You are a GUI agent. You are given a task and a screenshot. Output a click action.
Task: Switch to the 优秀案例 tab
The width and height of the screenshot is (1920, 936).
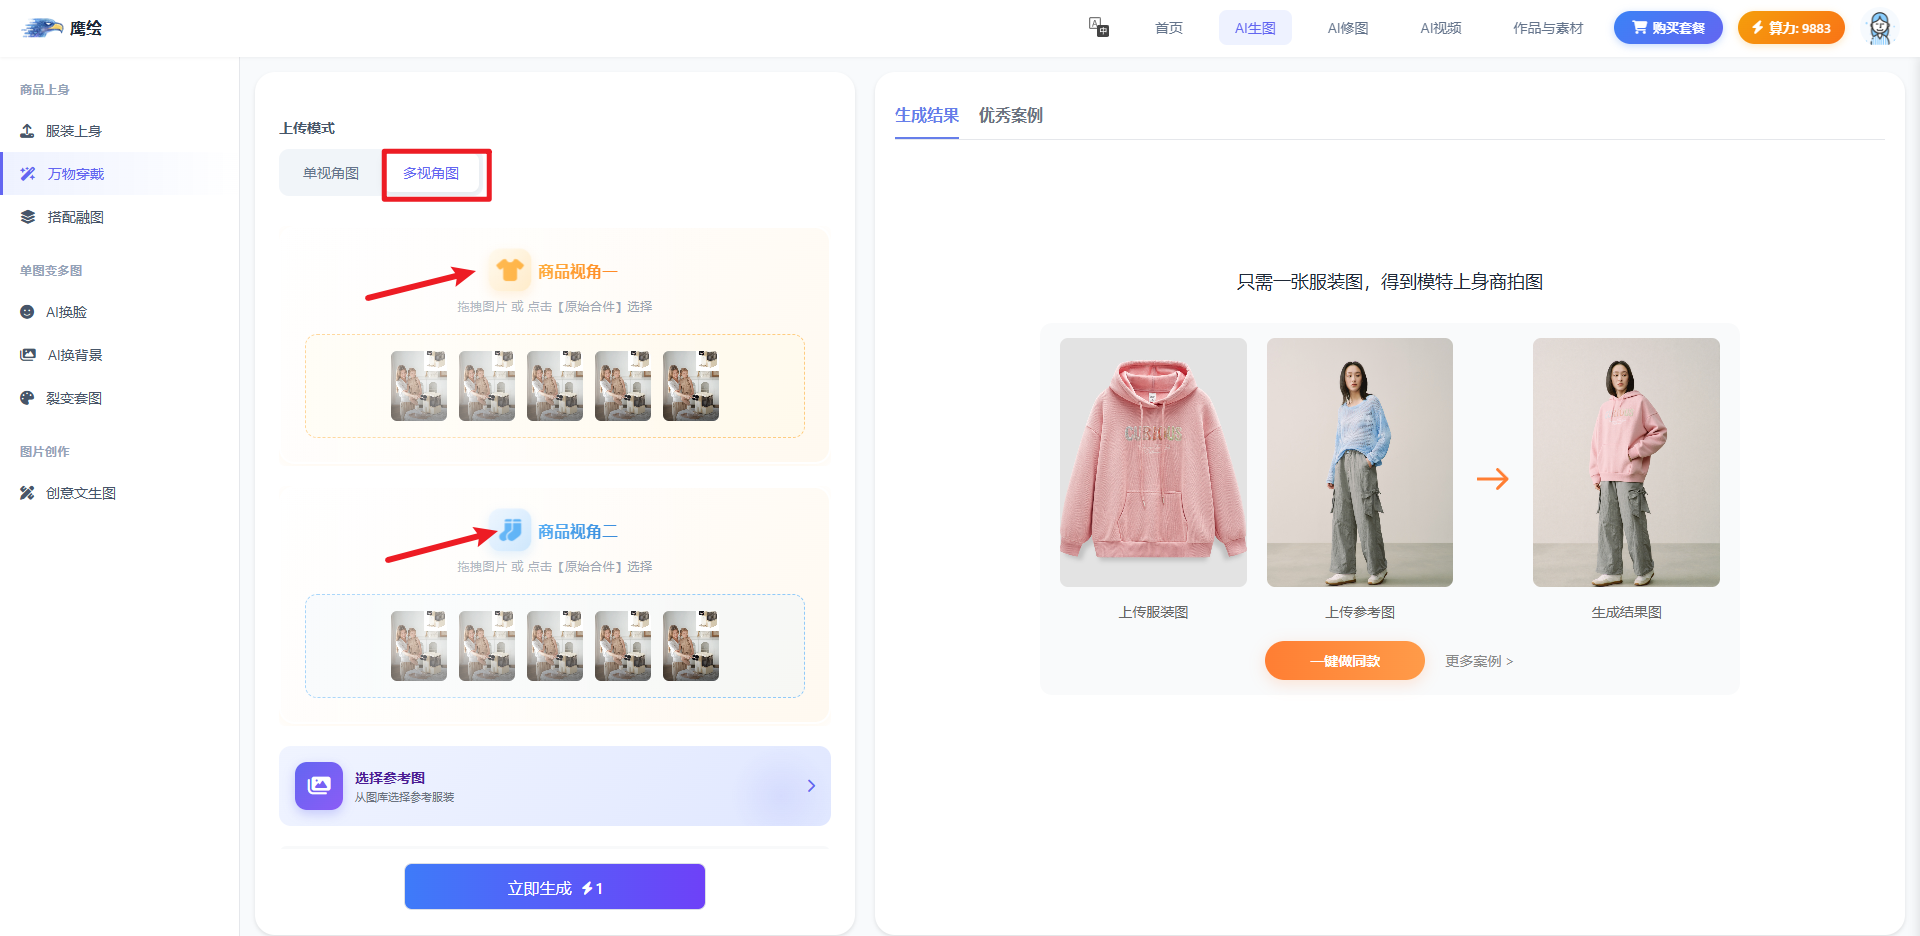(1010, 115)
